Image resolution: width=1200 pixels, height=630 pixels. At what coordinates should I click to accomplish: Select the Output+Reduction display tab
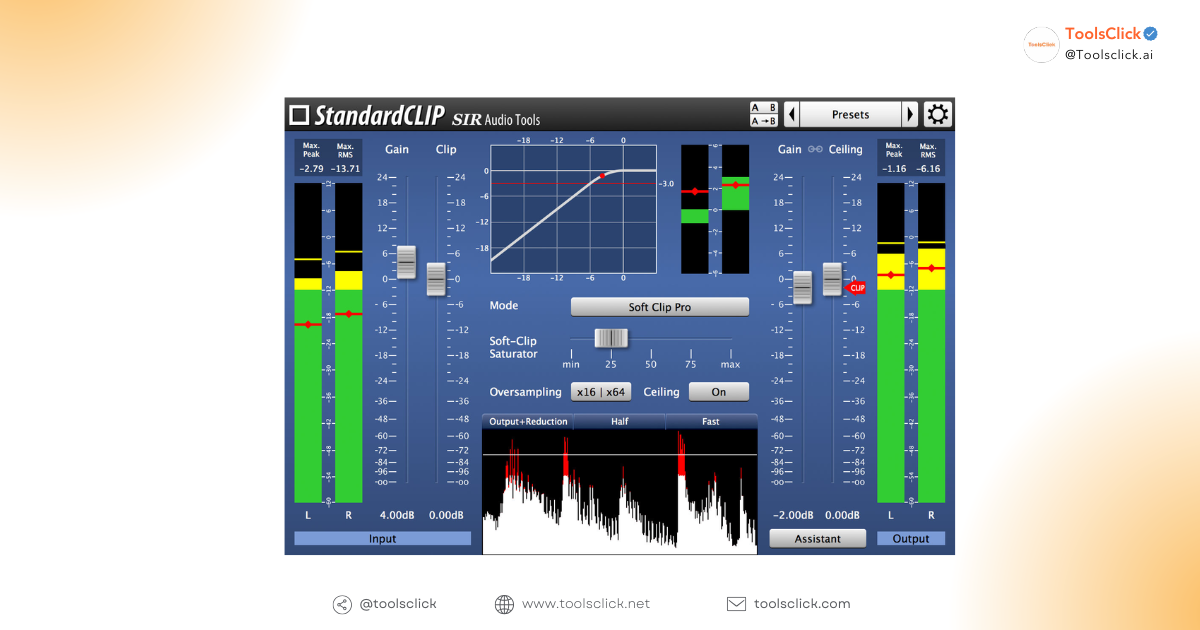528,421
